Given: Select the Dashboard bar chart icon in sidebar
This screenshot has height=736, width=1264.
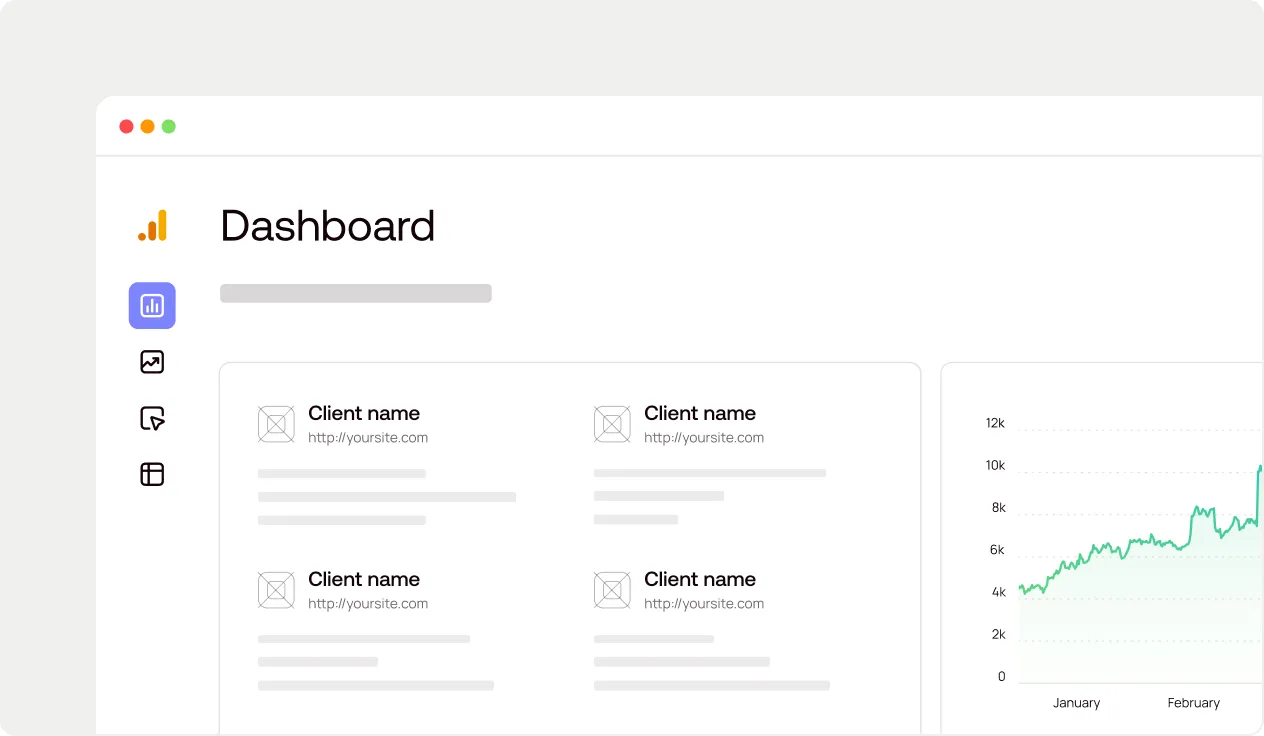Looking at the screenshot, I should [151, 305].
